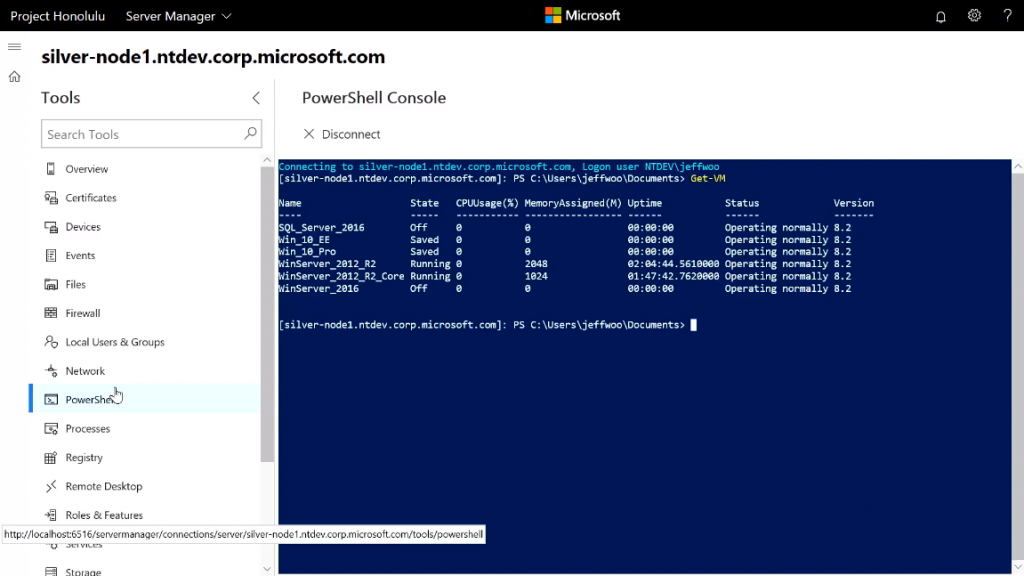Click the Remote Desktop tool icon
This screenshot has width=1024, height=576.
coord(51,486)
